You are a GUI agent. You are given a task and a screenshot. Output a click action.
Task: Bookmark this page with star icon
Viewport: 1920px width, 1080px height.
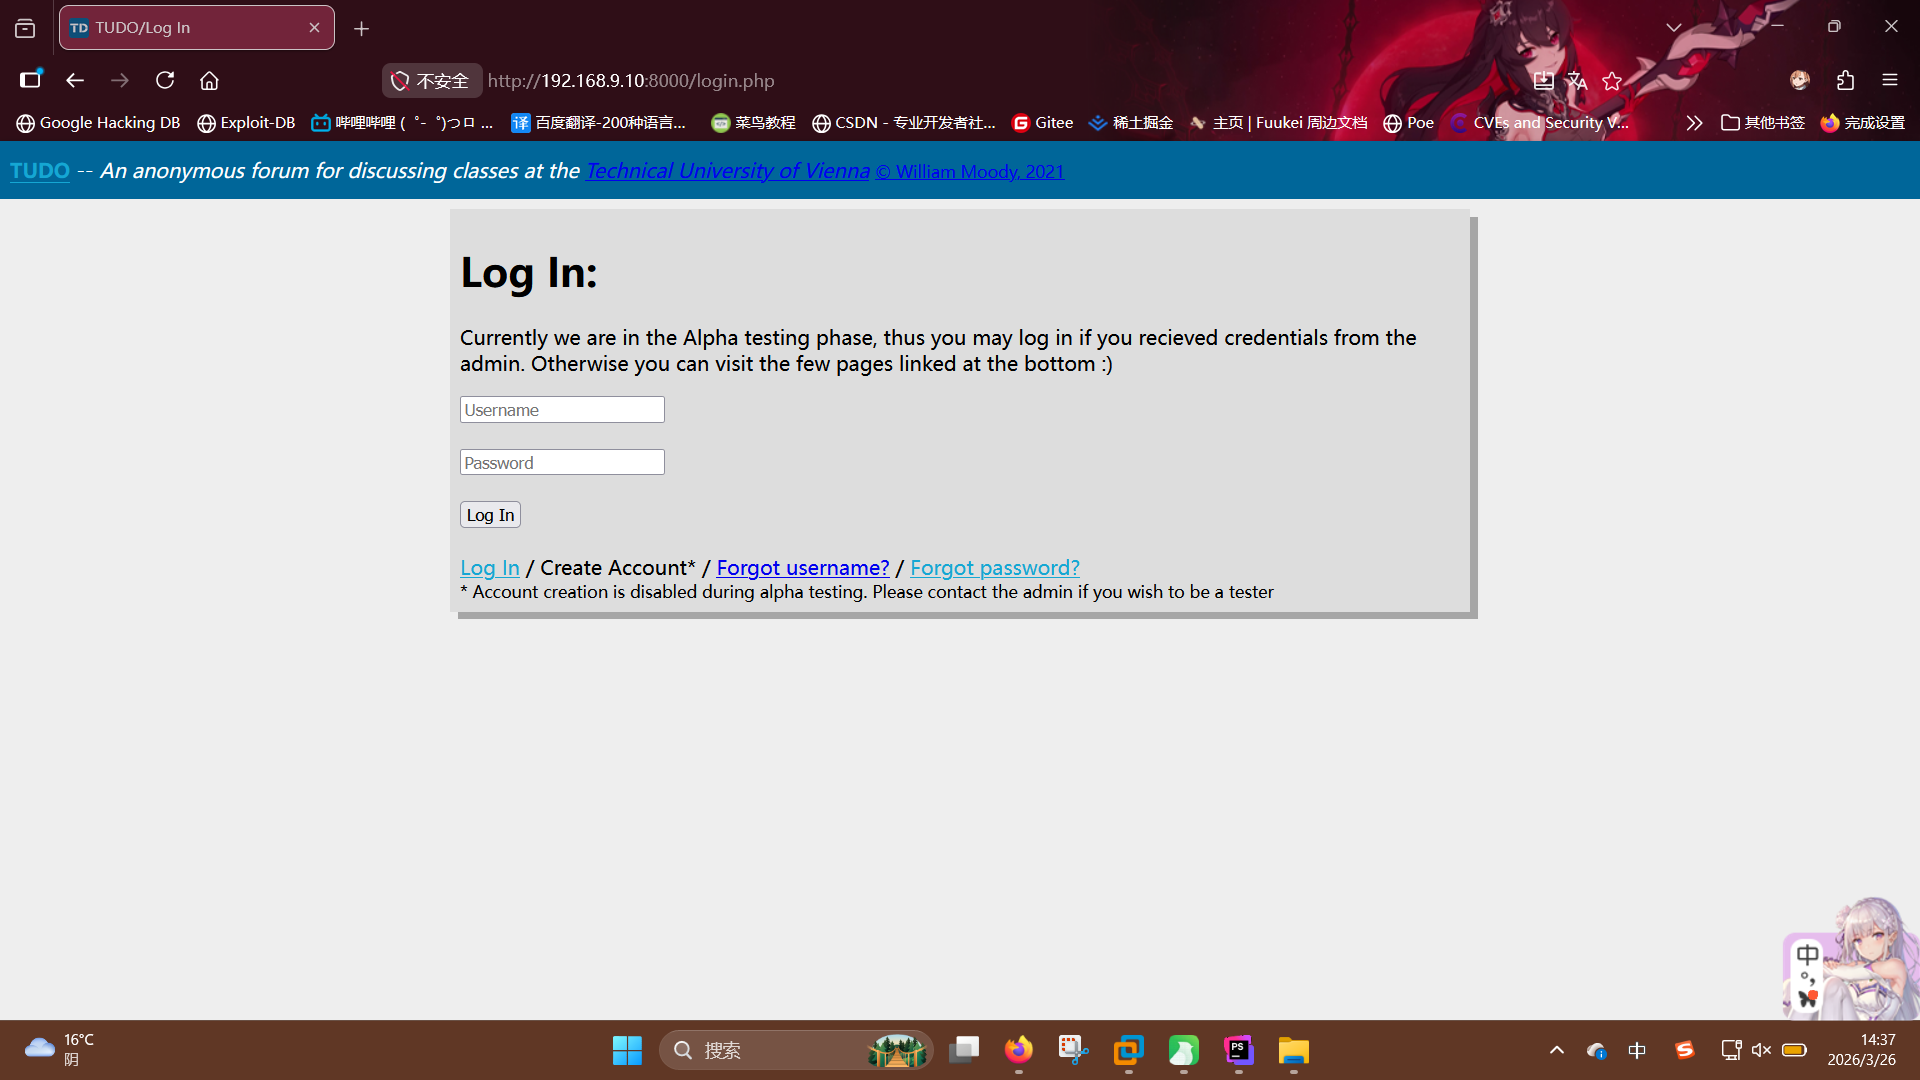coord(1612,81)
